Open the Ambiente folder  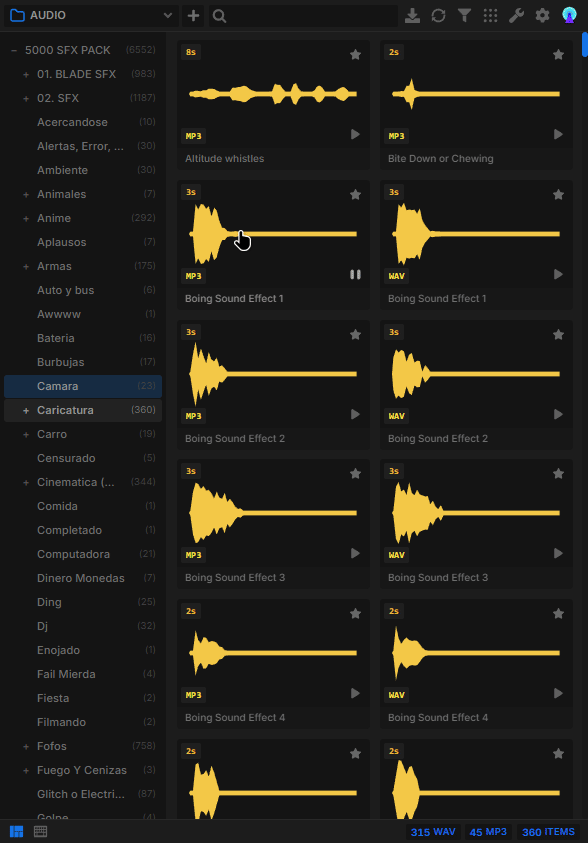pos(83,170)
